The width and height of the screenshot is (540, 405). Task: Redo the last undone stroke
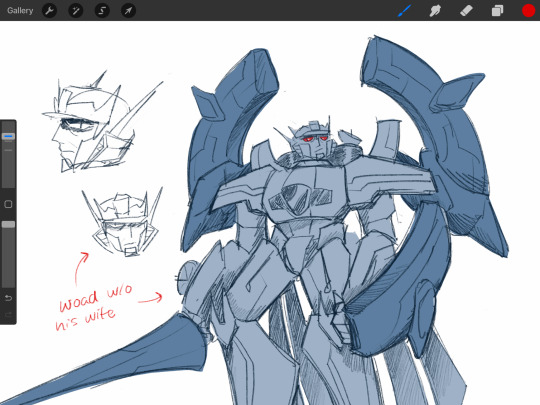click(8, 315)
